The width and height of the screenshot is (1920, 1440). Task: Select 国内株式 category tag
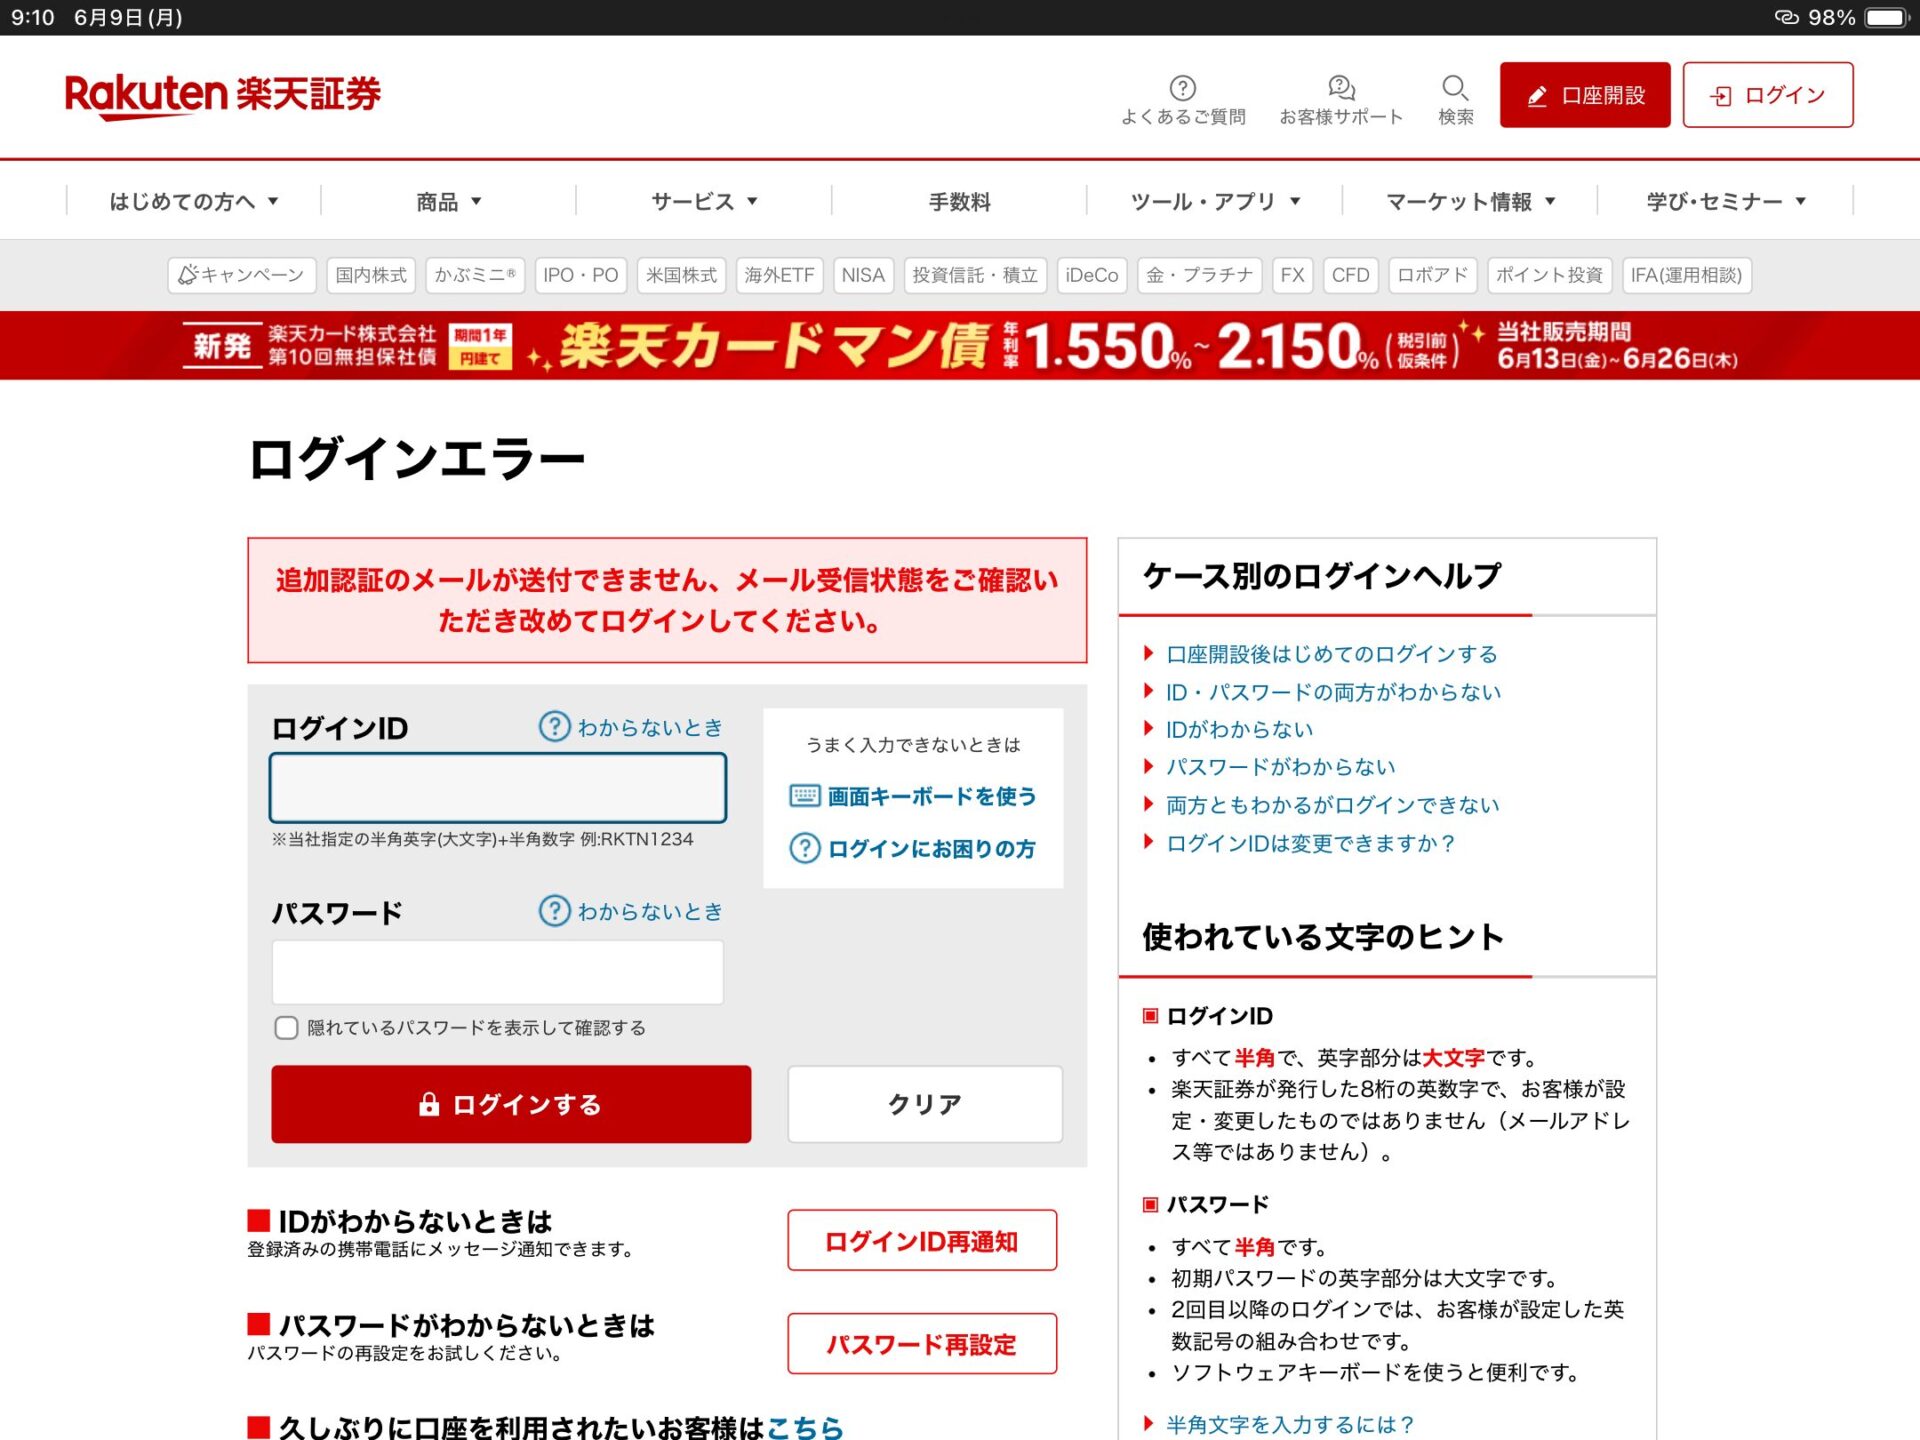coord(371,275)
